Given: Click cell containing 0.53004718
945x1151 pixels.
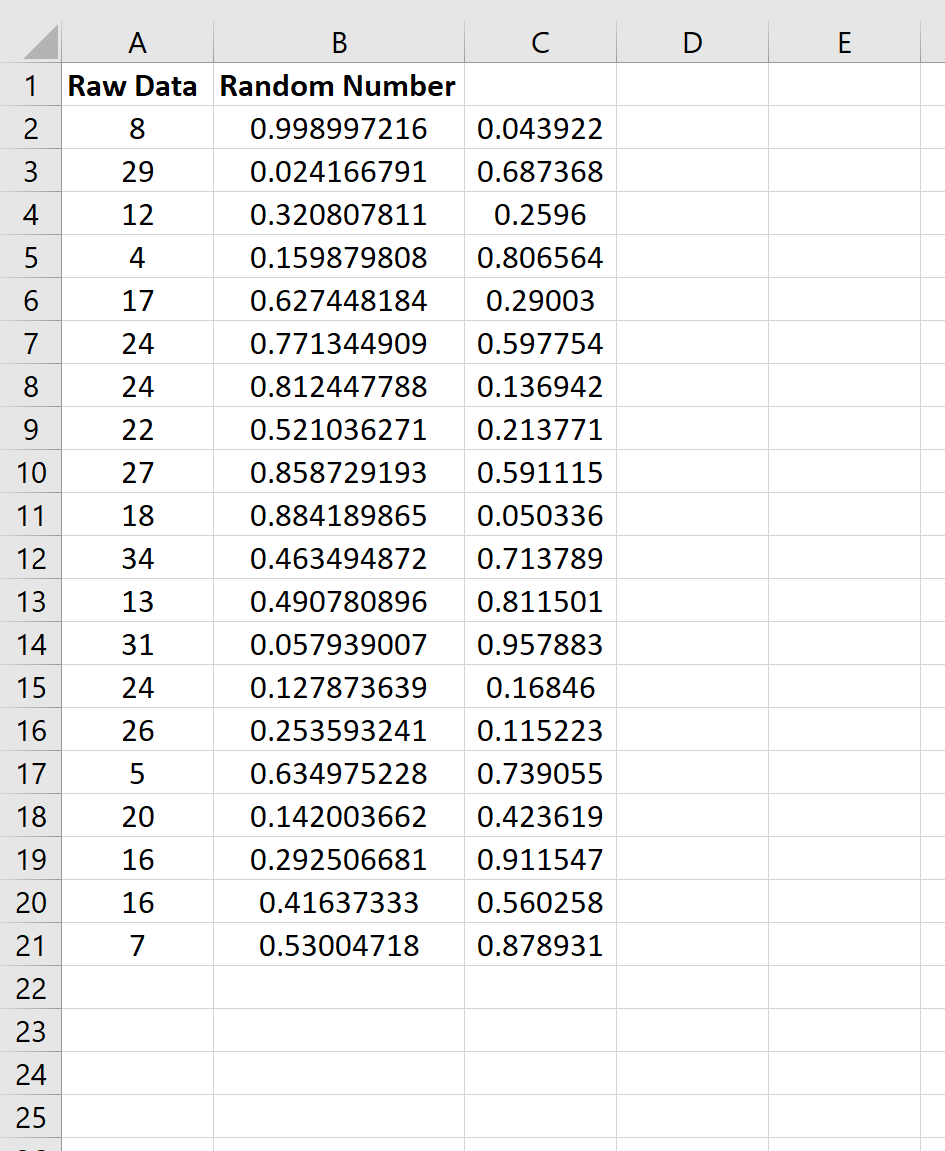Looking at the screenshot, I should tap(338, 945).
